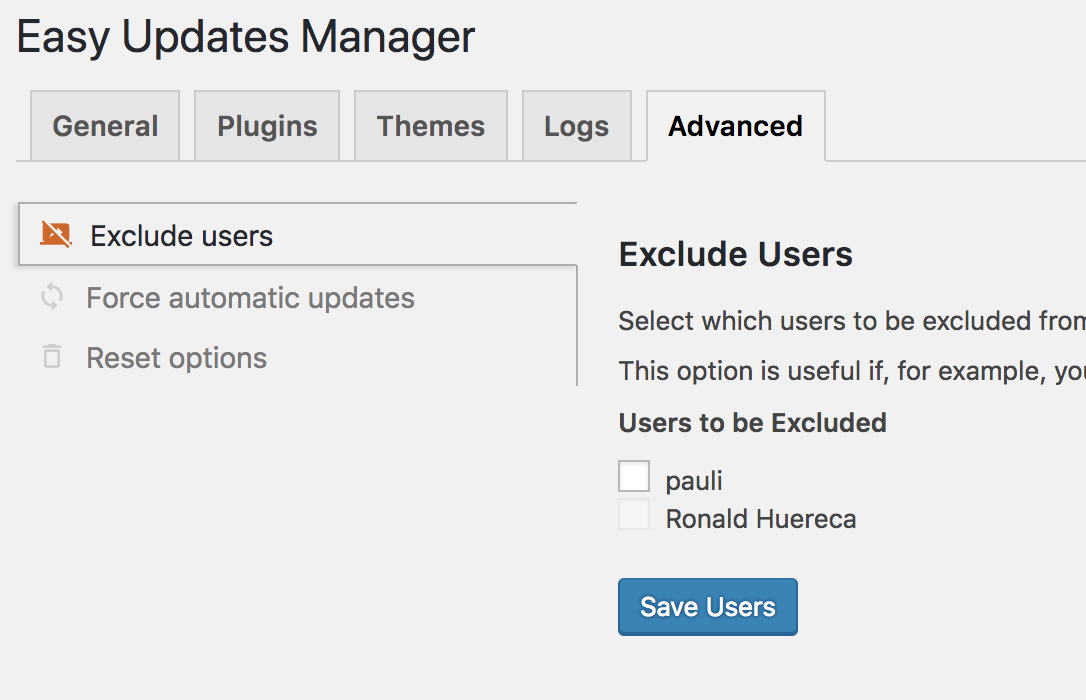Go to the Themes tab

click(431, 126)
